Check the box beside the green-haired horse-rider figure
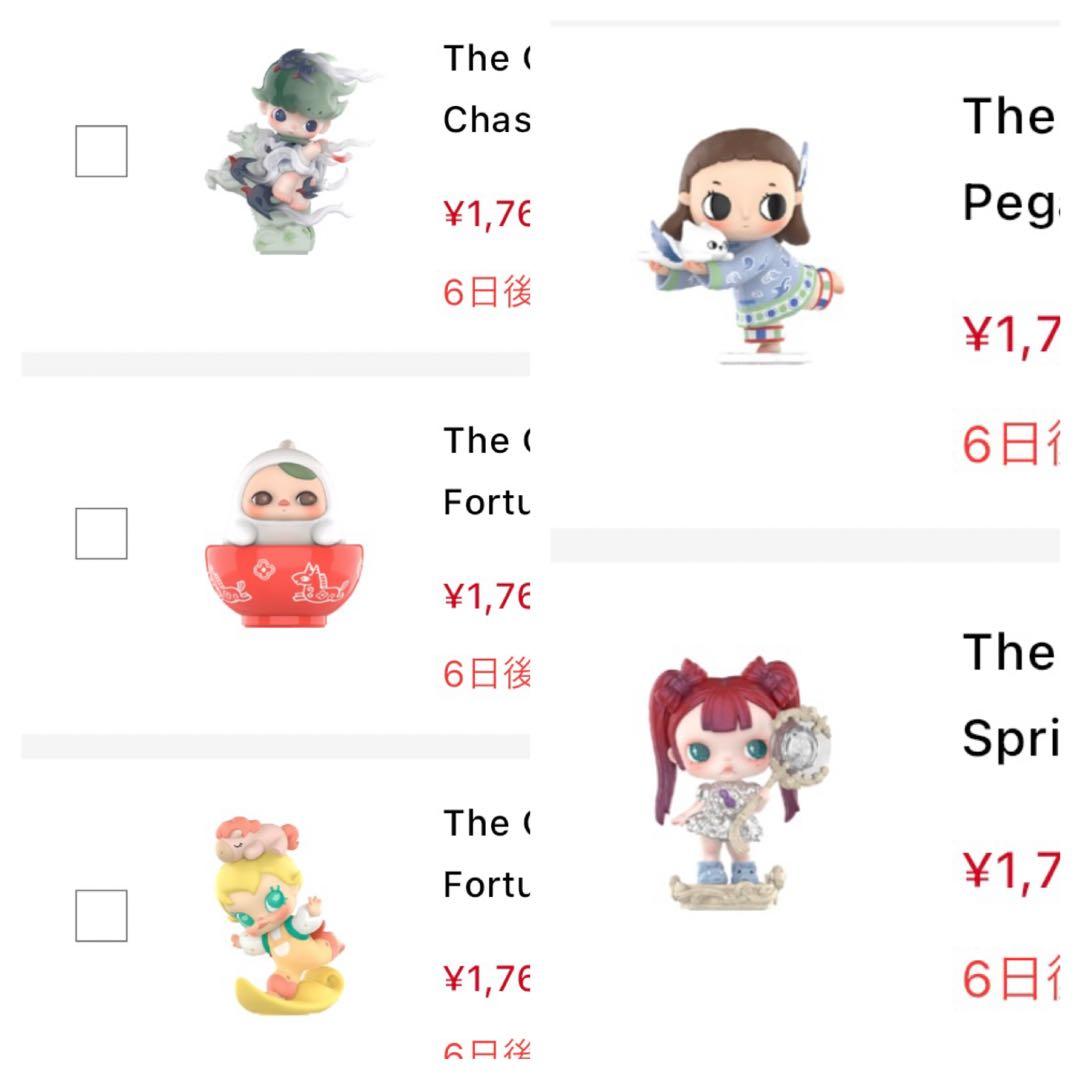The image size is (1080, 1080). click(x=101, y=151)
